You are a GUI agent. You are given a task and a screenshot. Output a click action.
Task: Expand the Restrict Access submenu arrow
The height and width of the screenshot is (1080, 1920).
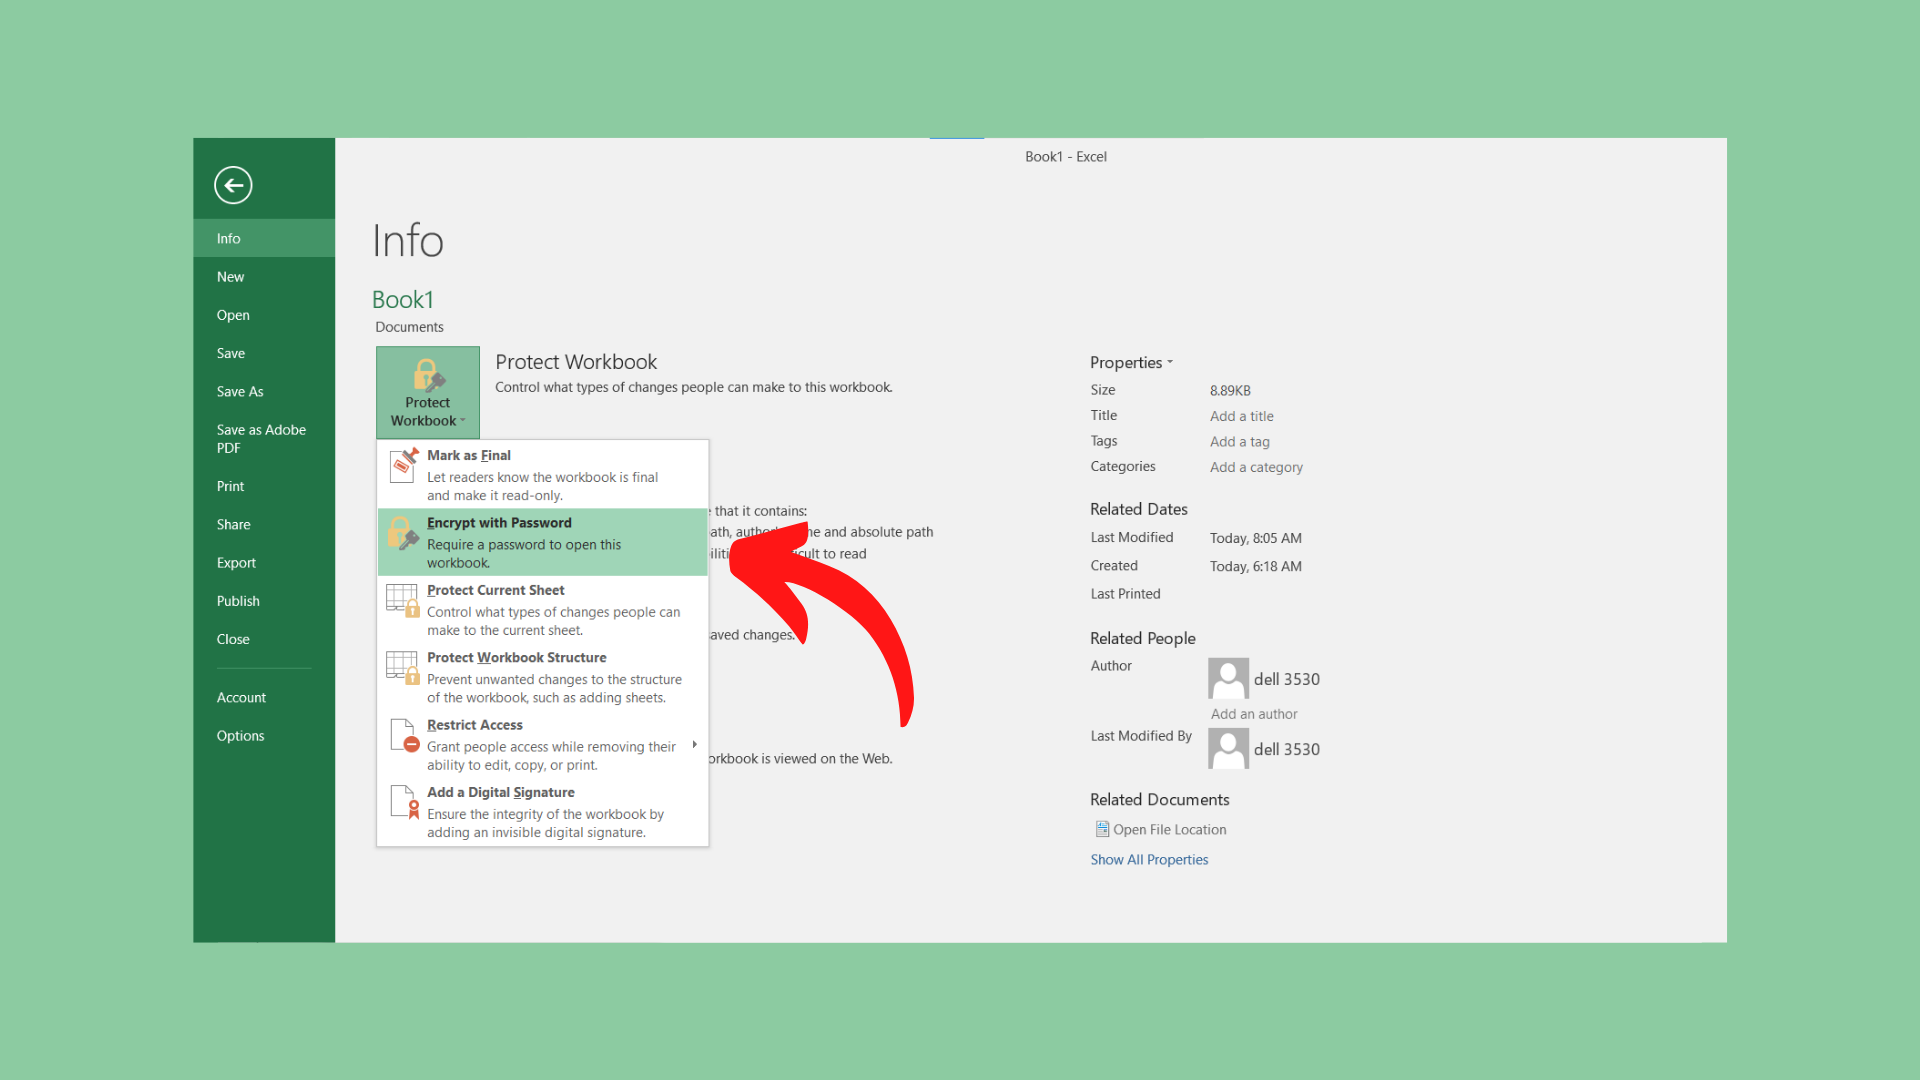(694, 745)
